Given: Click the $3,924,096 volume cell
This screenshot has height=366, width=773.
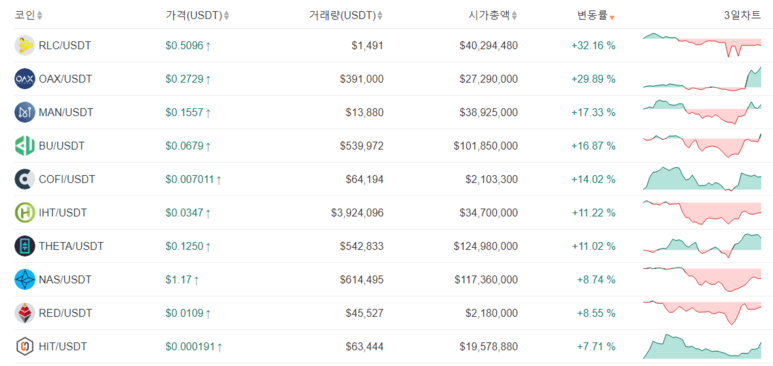Looking at the screenshot, I should pos(357,213).
